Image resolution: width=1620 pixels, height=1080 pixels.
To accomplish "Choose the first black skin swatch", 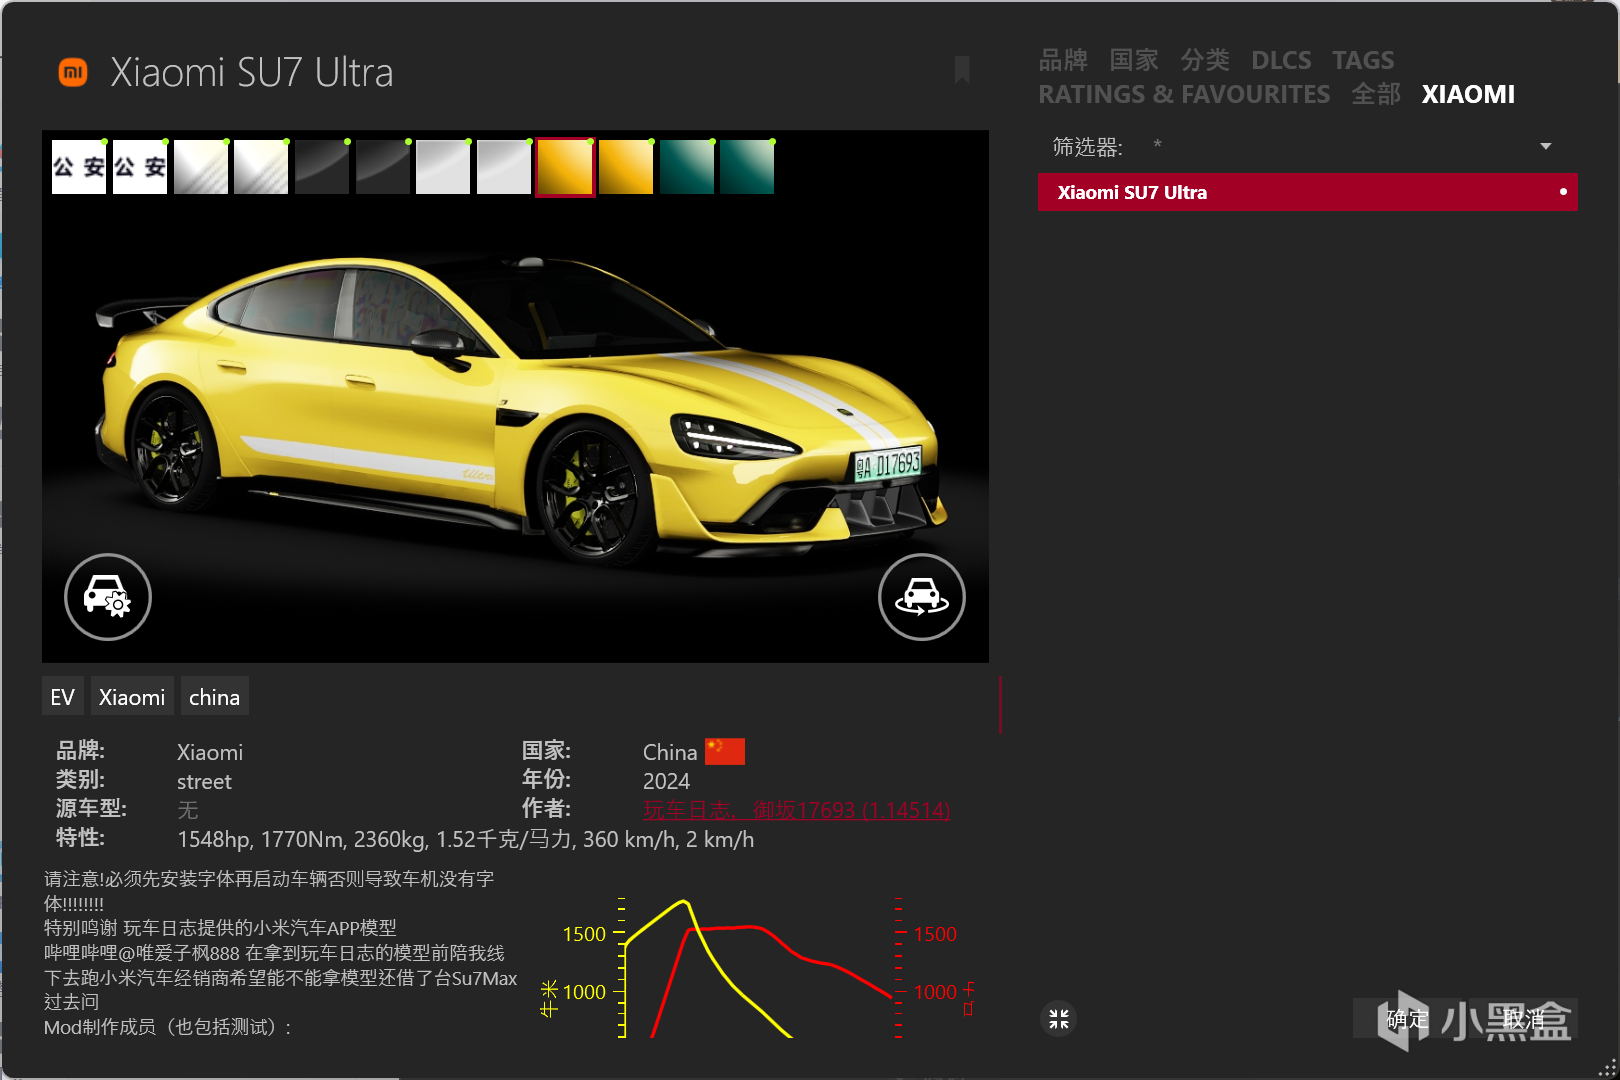I will (x=322, y=167).
